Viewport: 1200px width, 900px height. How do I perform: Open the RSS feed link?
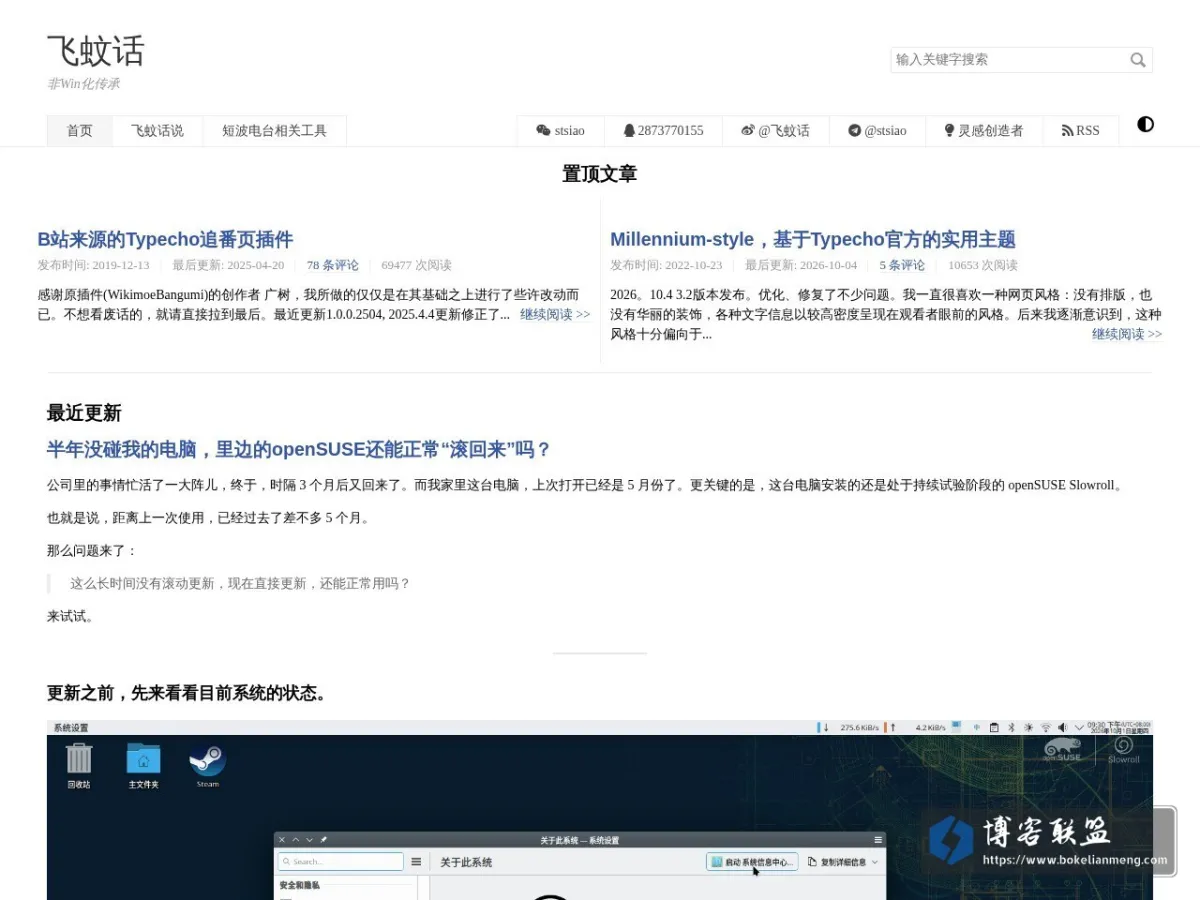pyautogui.click(x=1080, y=131)
